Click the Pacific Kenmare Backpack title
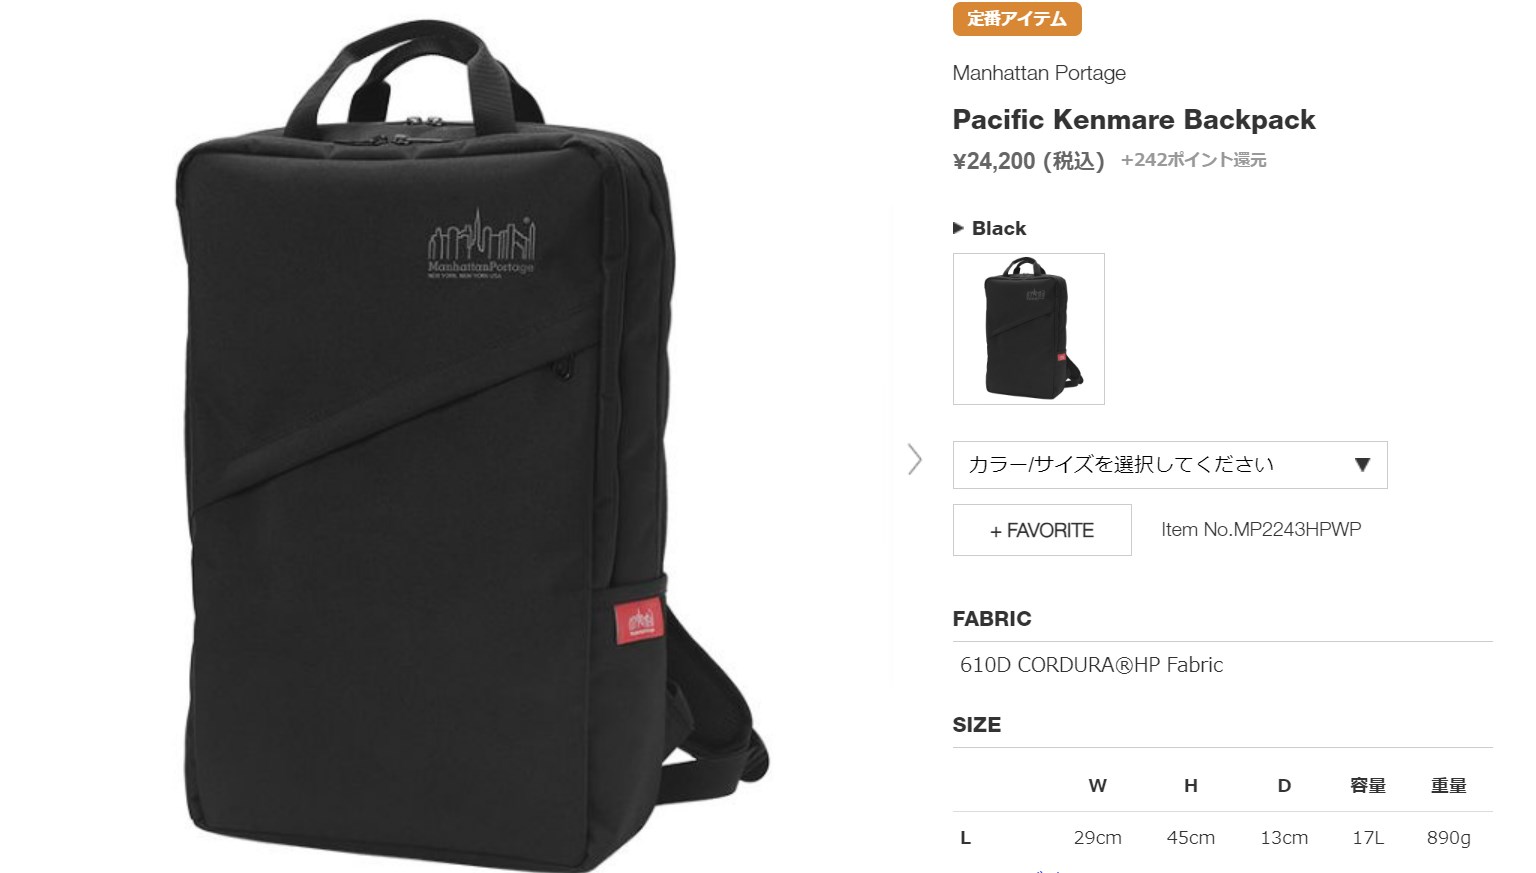Image resolution: width=1536 pixels, height=873 pixels. pos(1134,120)
